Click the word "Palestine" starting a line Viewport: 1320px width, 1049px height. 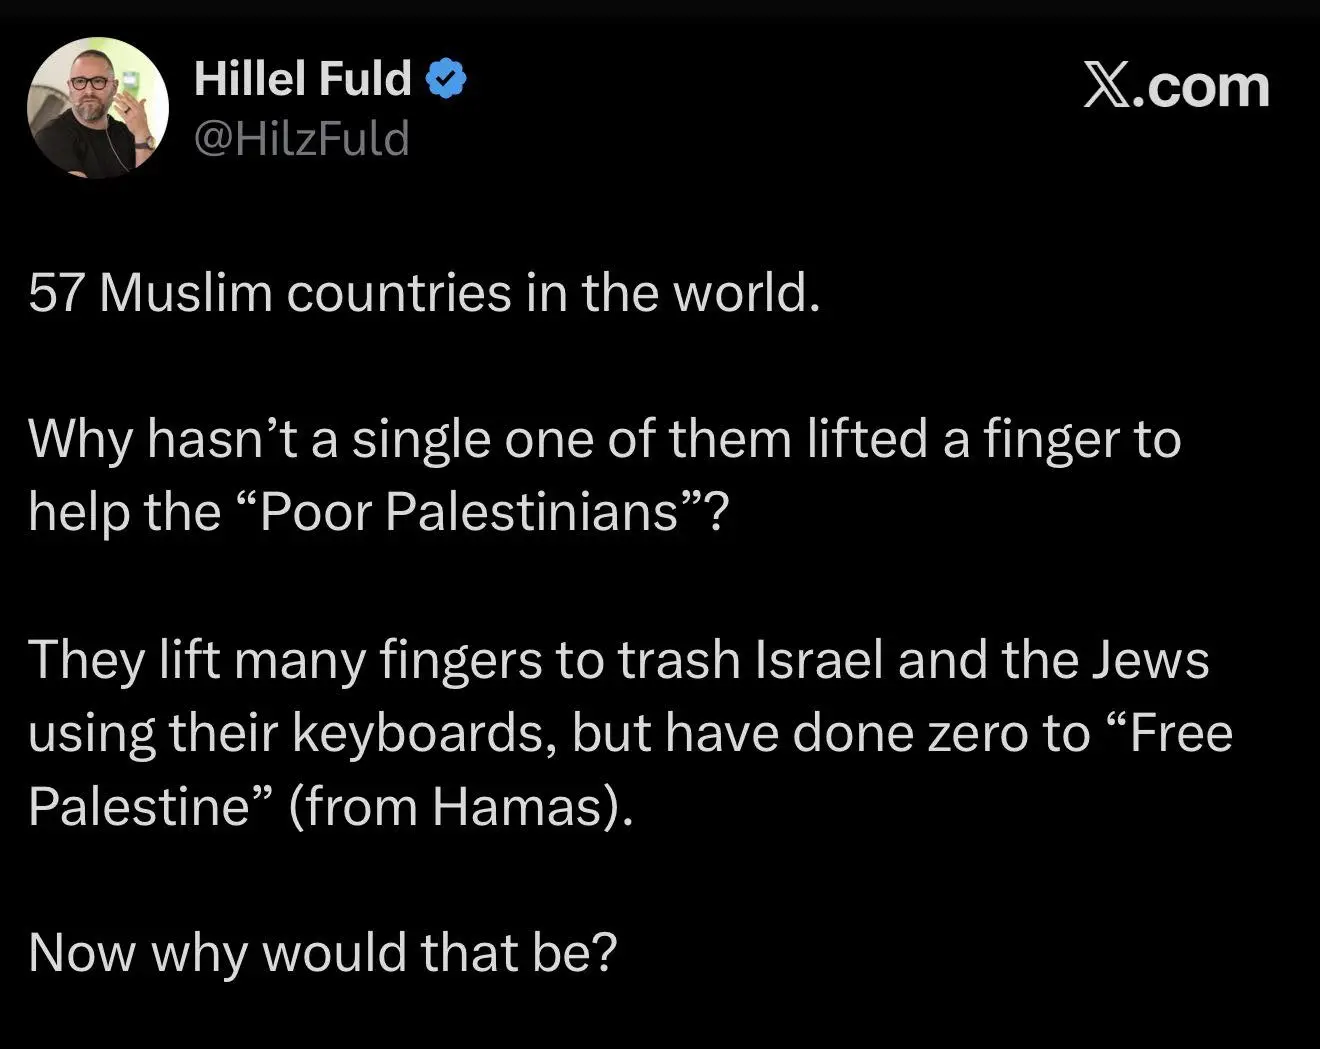click(x=138, y=806)
